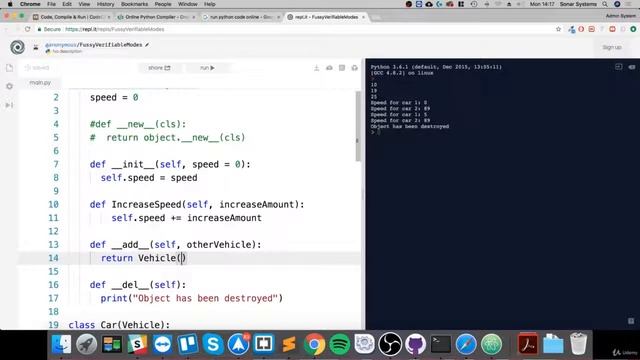Open Adobe Acrobat from the dock
Image resolution: width=640 pixels, height=360 pixels.
tap(528, 345)
